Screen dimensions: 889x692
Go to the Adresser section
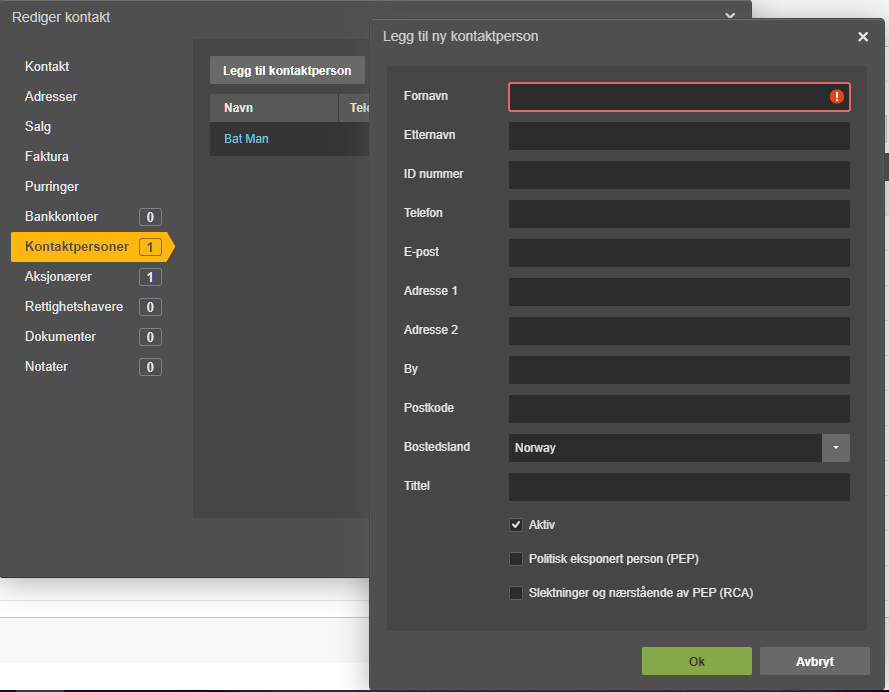click(x=51, y=96)
